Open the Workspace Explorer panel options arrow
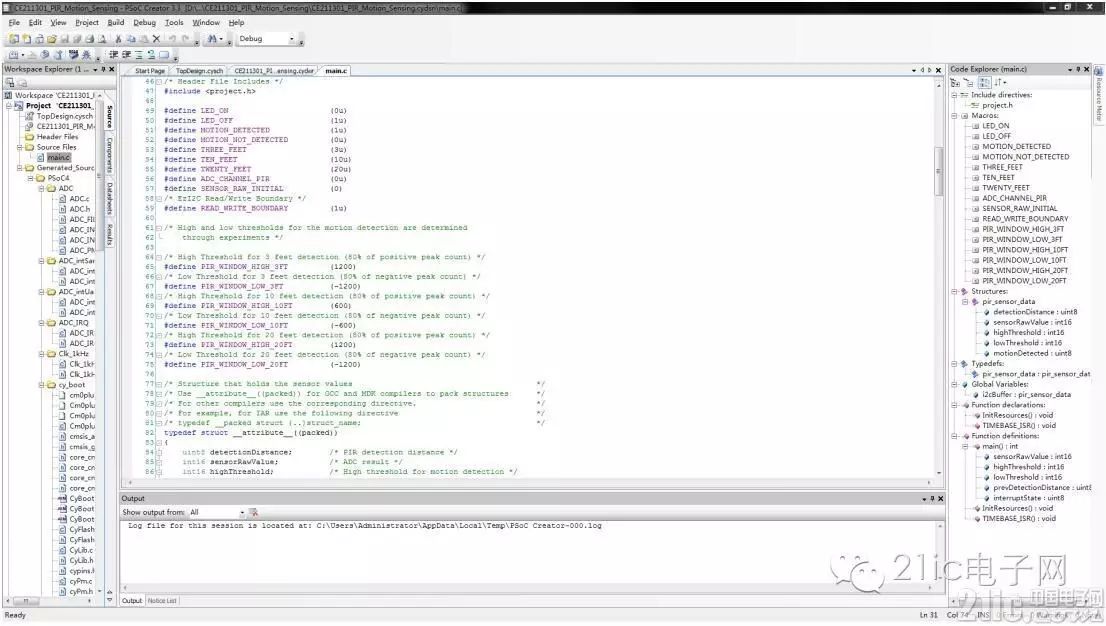The height and width of the screenshot is (626, 1106). point(95,69)
